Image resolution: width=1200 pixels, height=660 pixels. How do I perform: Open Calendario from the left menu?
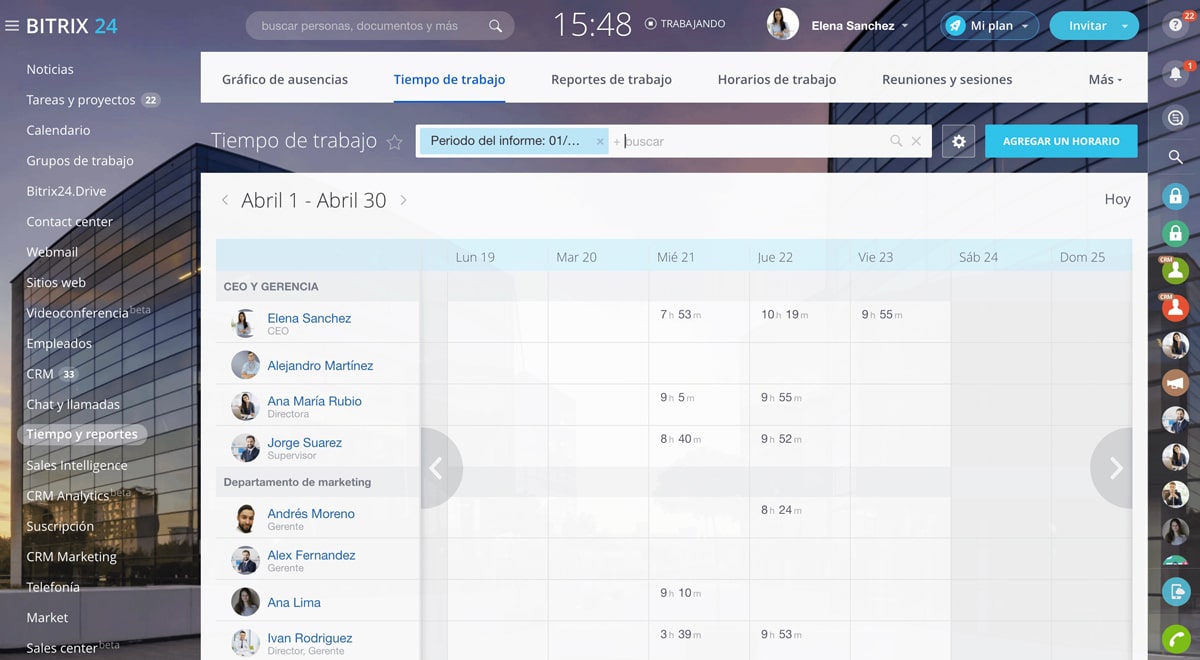pyautogui.click(x=58, y=130)
